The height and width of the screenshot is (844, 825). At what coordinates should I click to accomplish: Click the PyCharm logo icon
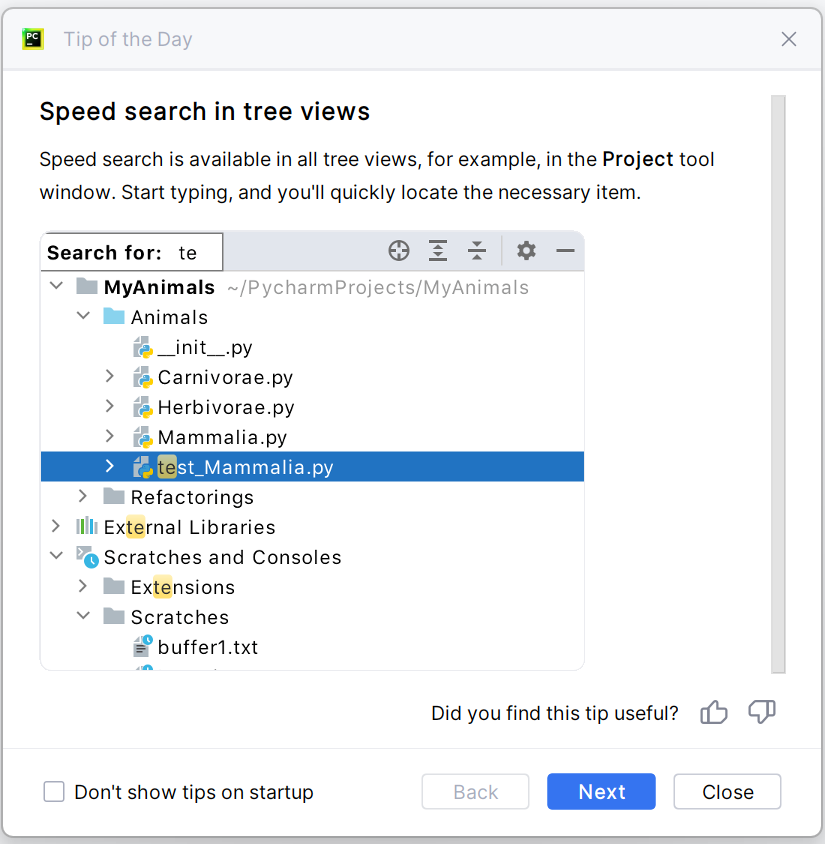click(x=33, y=39)
